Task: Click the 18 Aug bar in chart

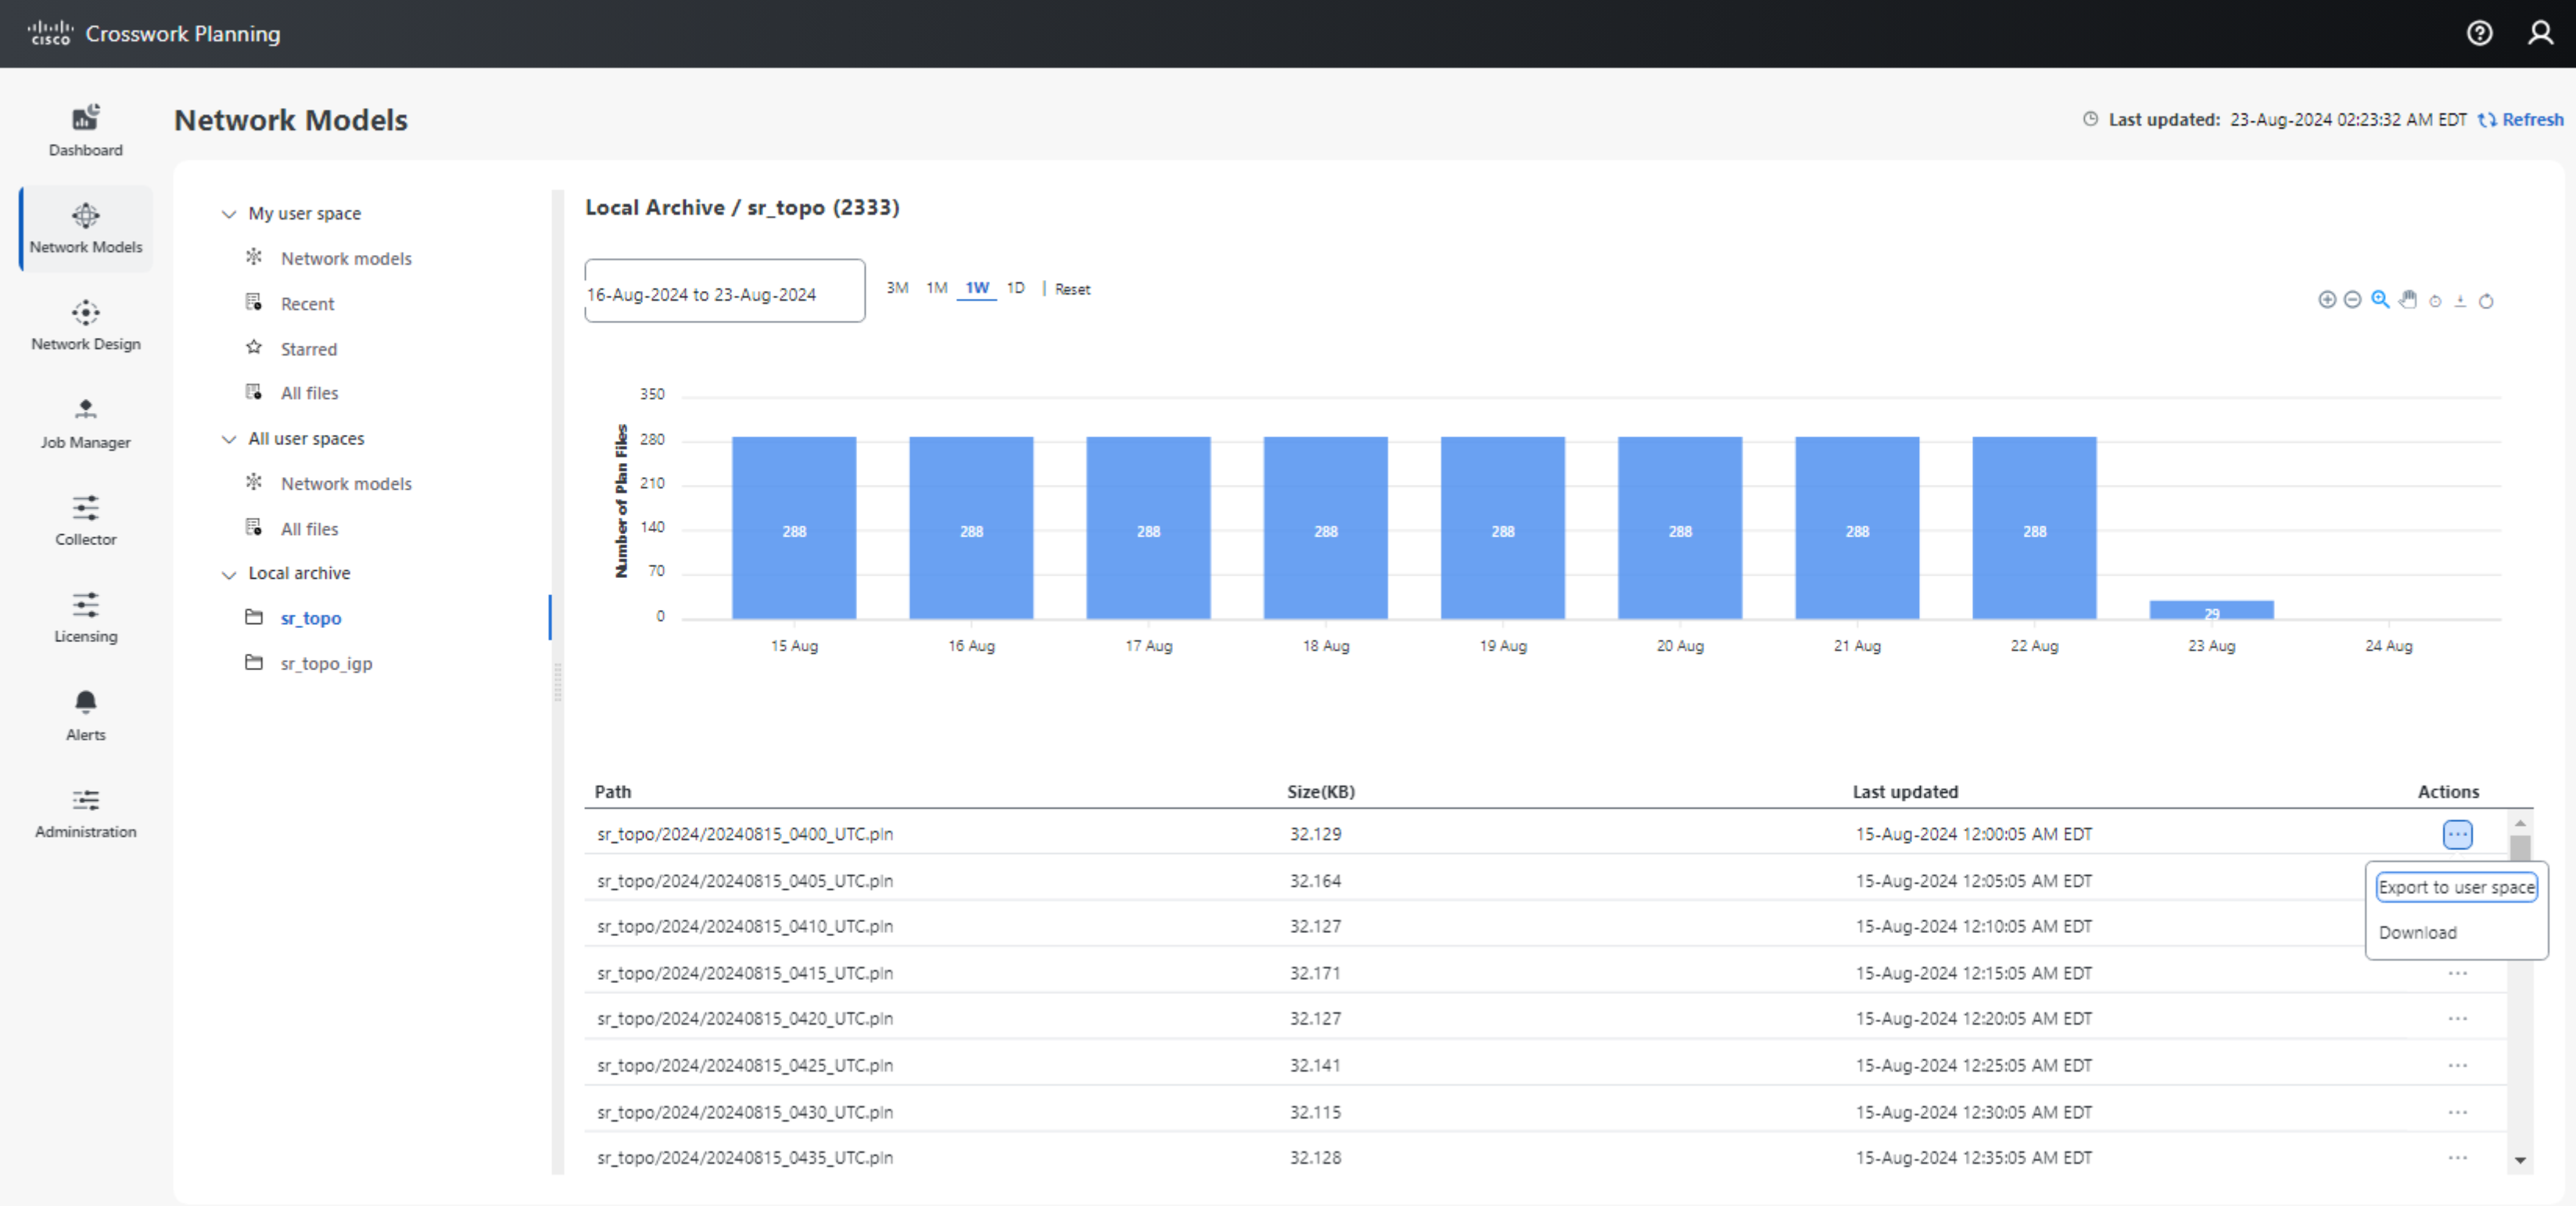Action: 1325,528
